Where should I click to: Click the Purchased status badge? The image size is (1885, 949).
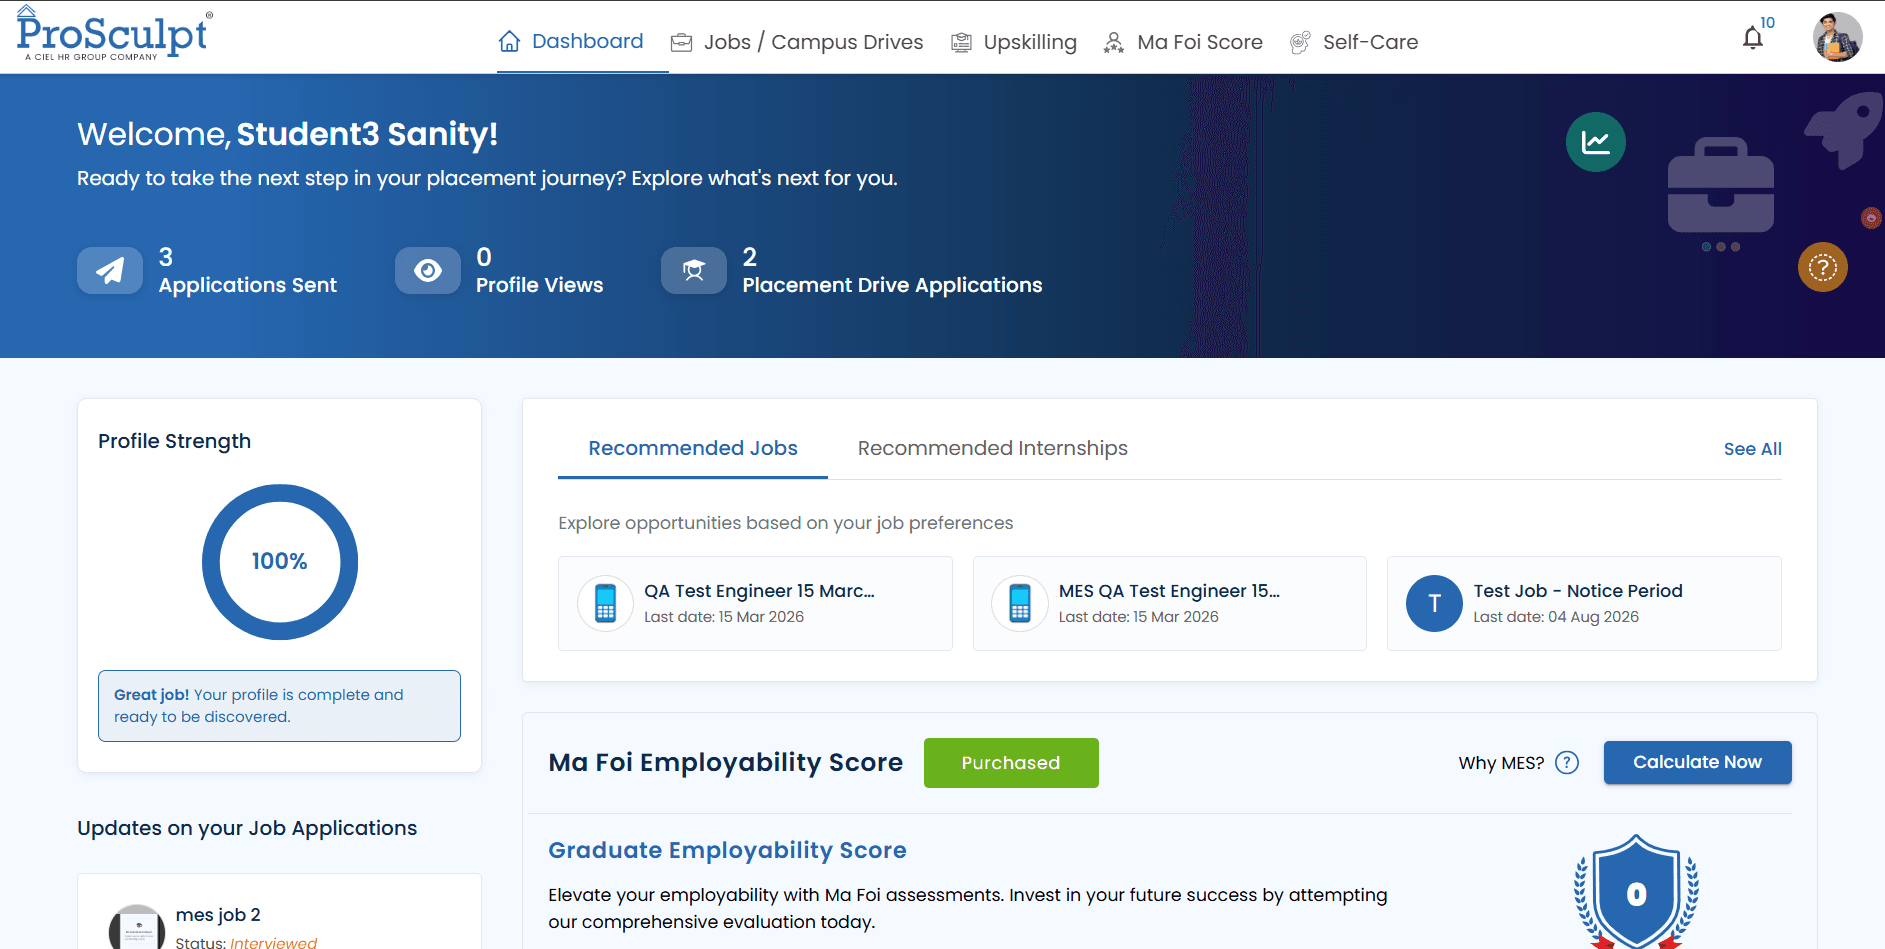click(x=1010, y=762)
